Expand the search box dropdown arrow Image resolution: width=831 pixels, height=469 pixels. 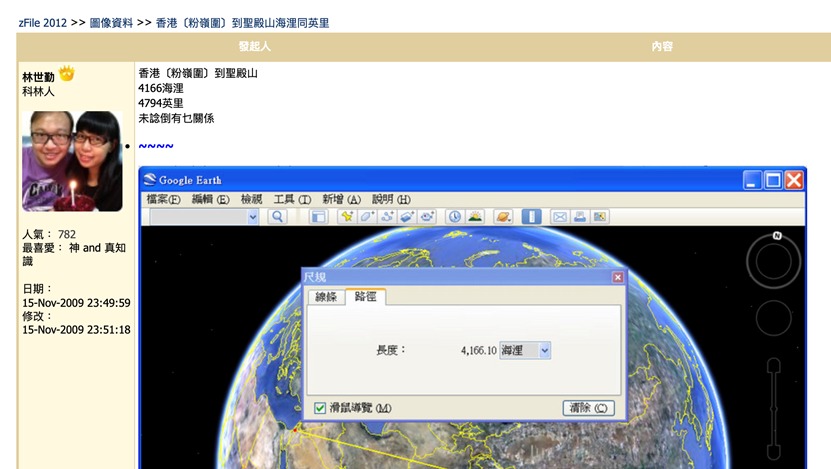point(253,217)
